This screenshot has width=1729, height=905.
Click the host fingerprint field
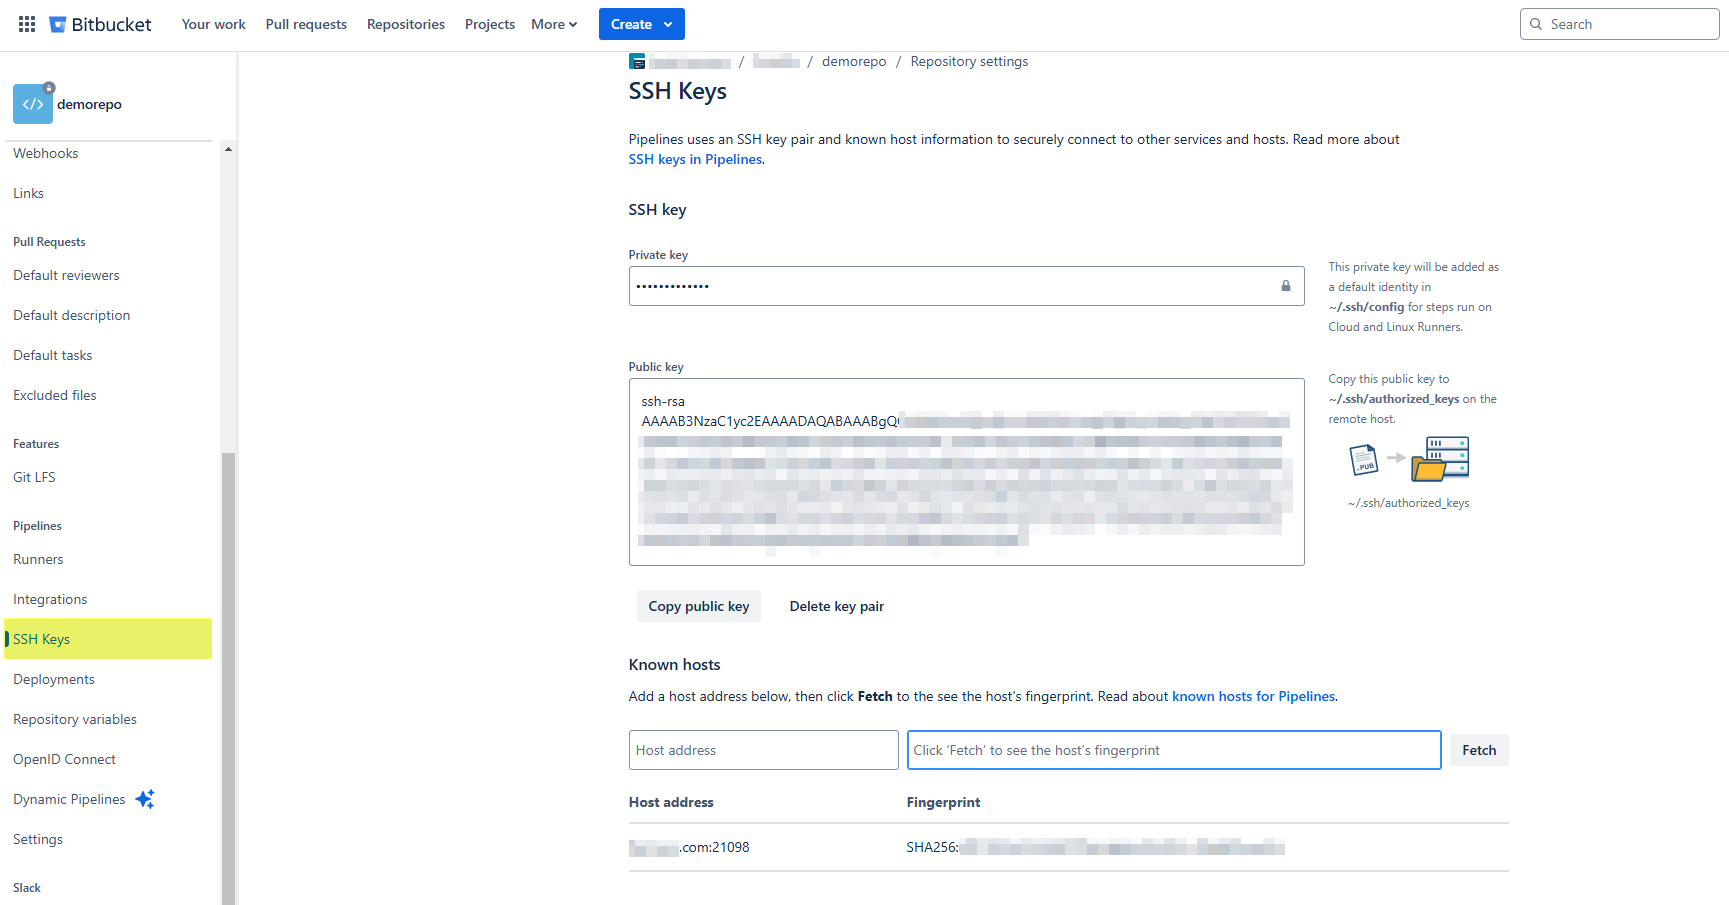click(1174, 750)
